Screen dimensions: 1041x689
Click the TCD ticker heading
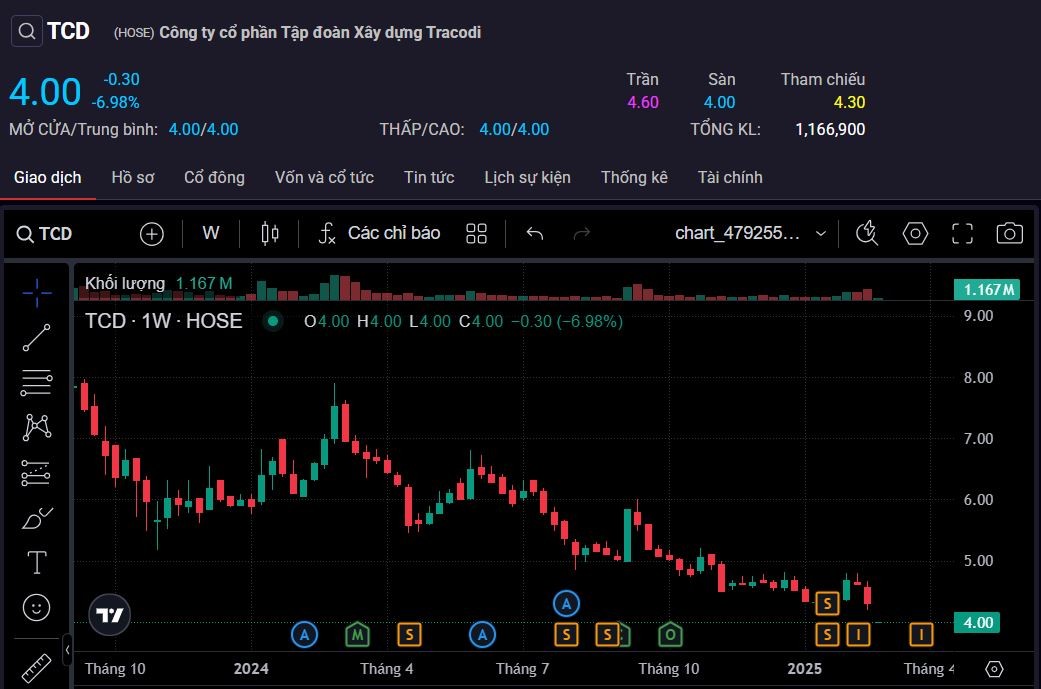(68, 31)
